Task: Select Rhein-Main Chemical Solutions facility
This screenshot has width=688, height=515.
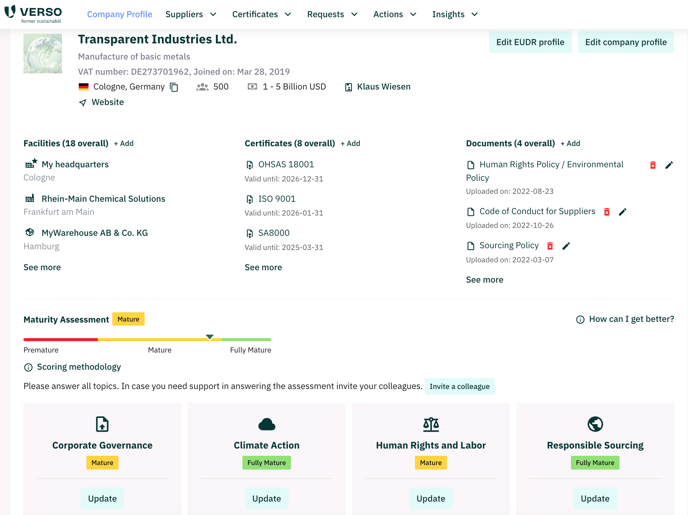Action: coord(103,199)
